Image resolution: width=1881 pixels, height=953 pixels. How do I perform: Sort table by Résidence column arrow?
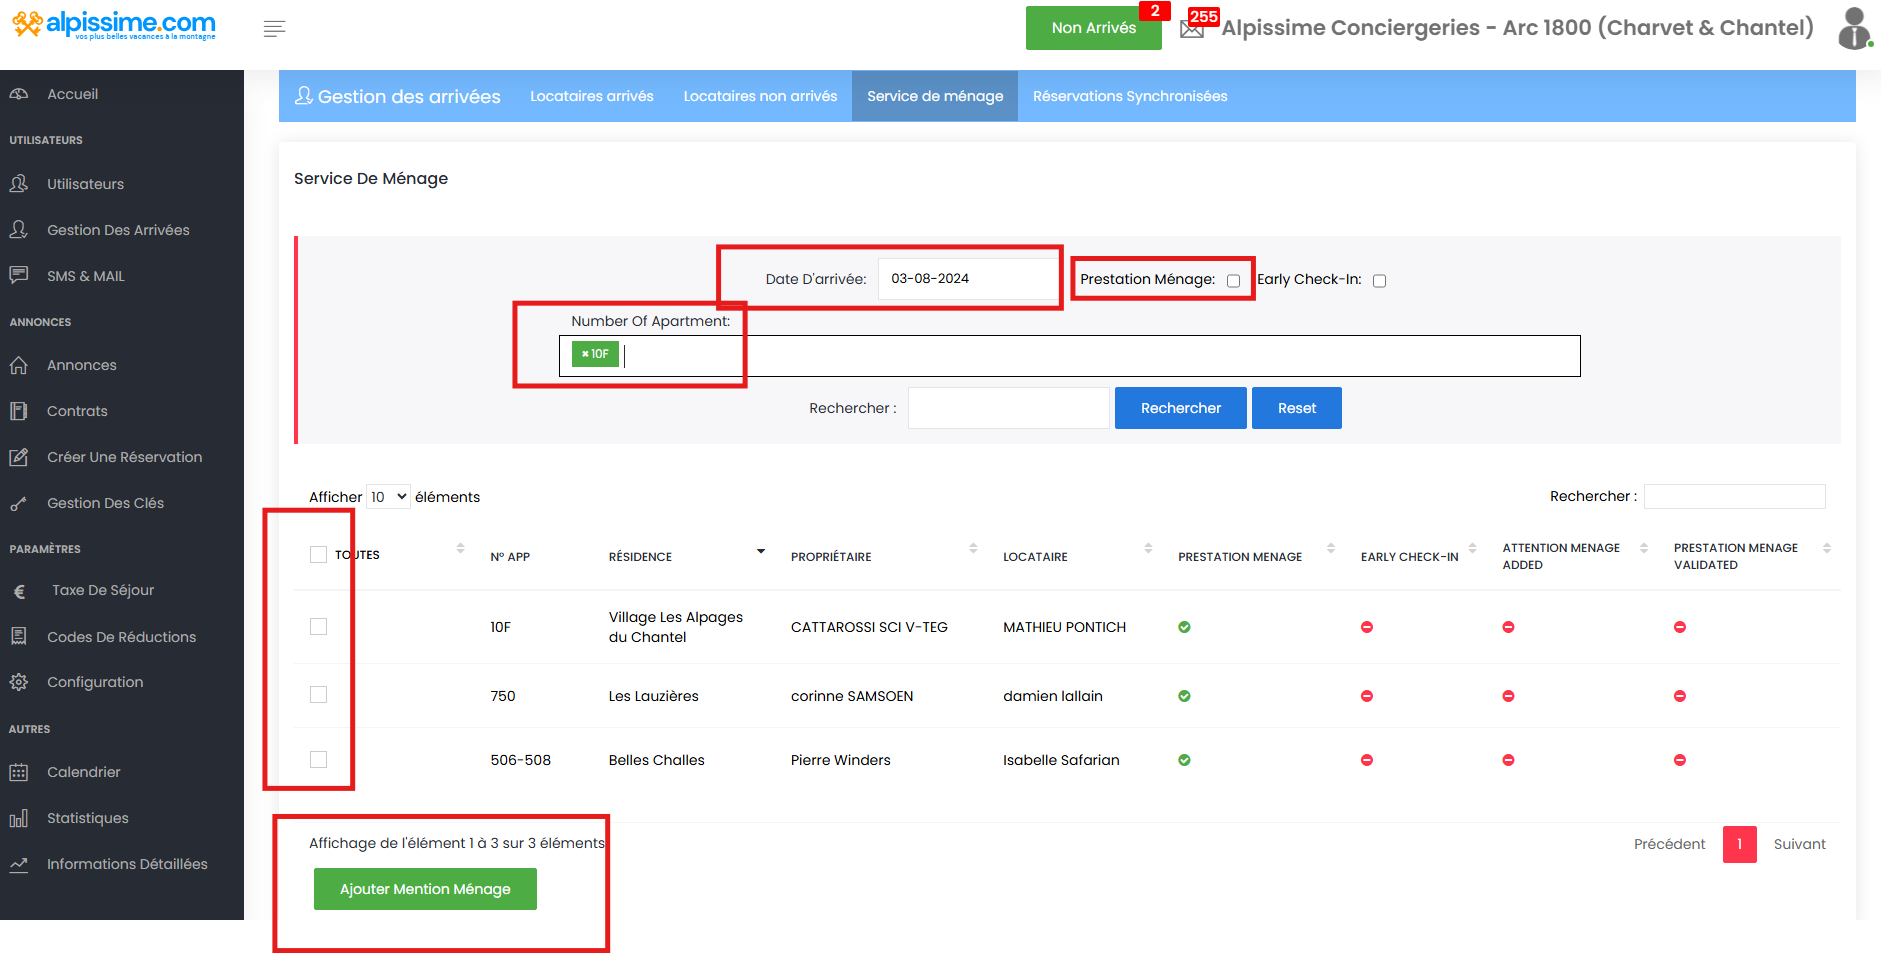tap(761, 551)
